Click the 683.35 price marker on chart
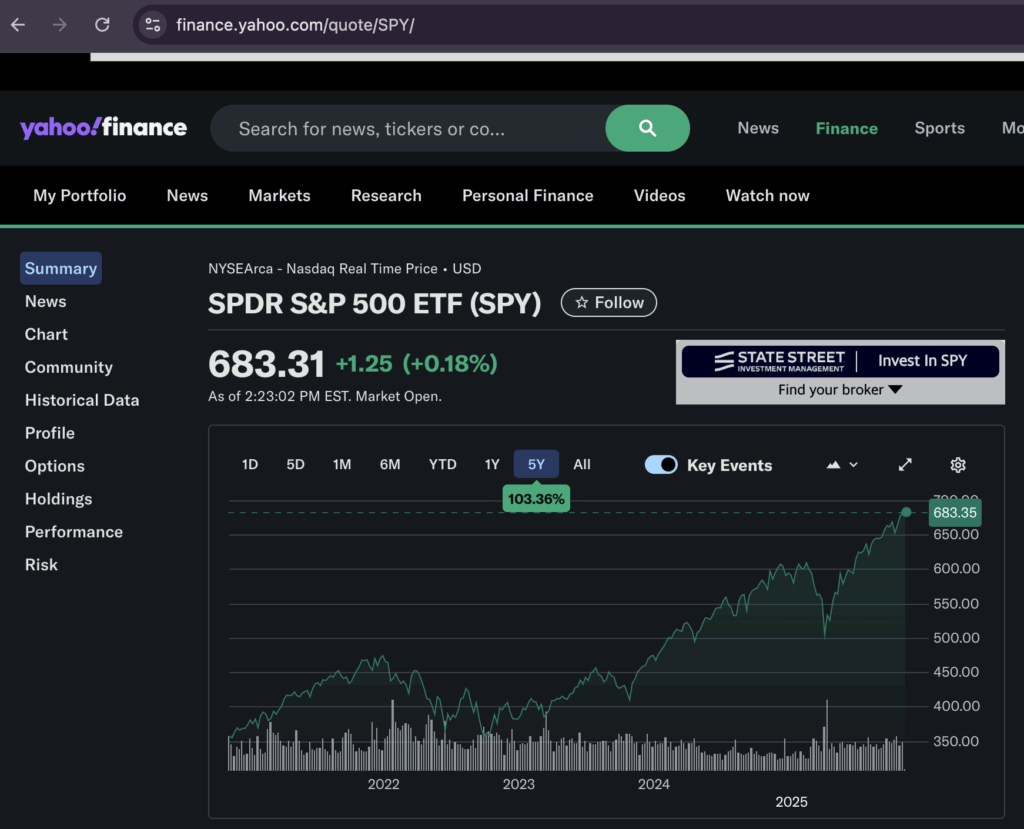Image resolution: width=1024 pixels, height=829 pixels. tap(954, 513)
